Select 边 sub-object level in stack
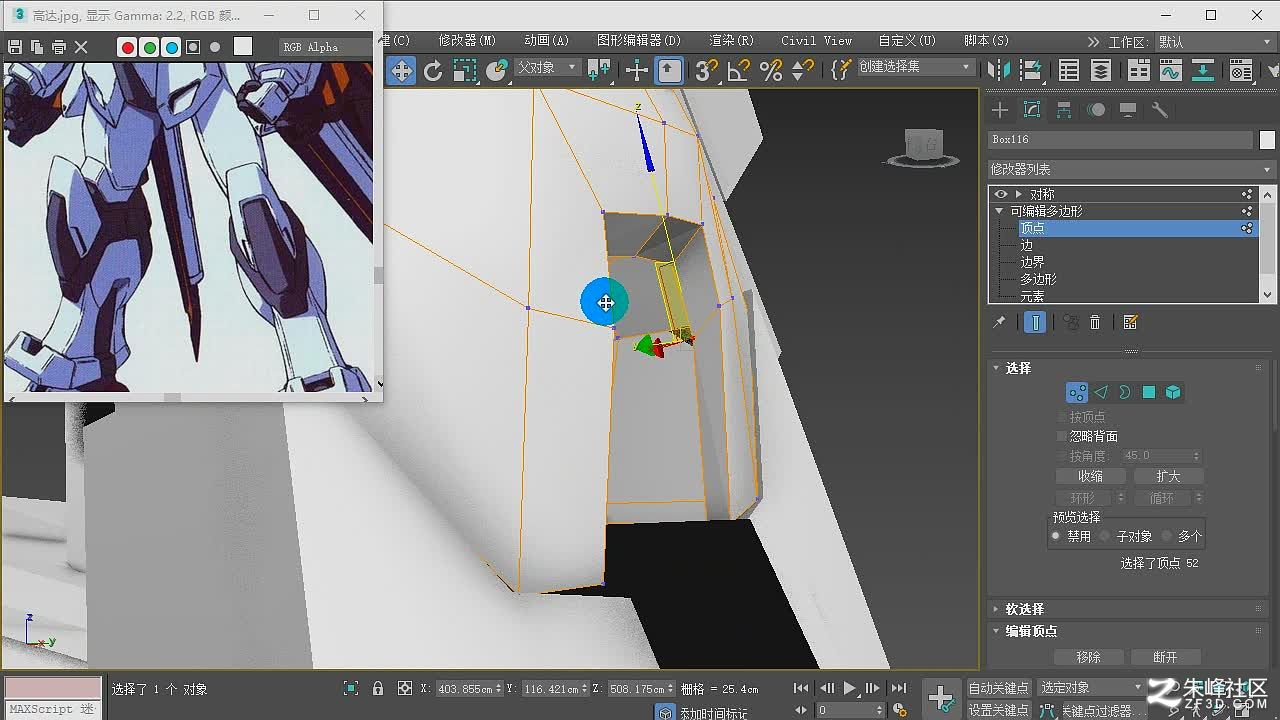This screenshot has width=1280, height=720. click(1027, 245)
